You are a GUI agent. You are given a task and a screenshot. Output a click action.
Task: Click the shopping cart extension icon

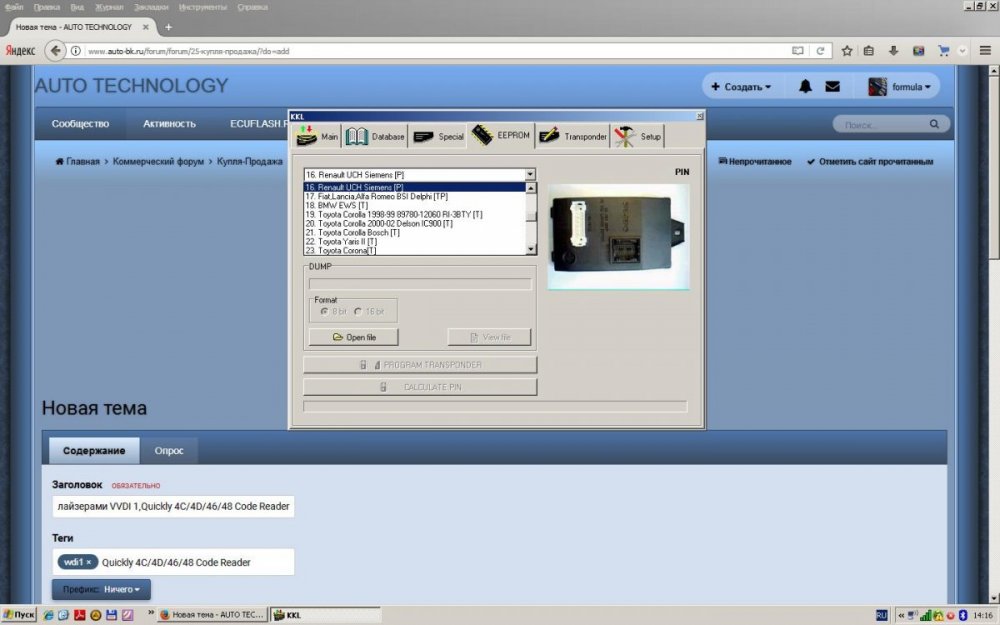pyautogui.click(x=943, y=50)
